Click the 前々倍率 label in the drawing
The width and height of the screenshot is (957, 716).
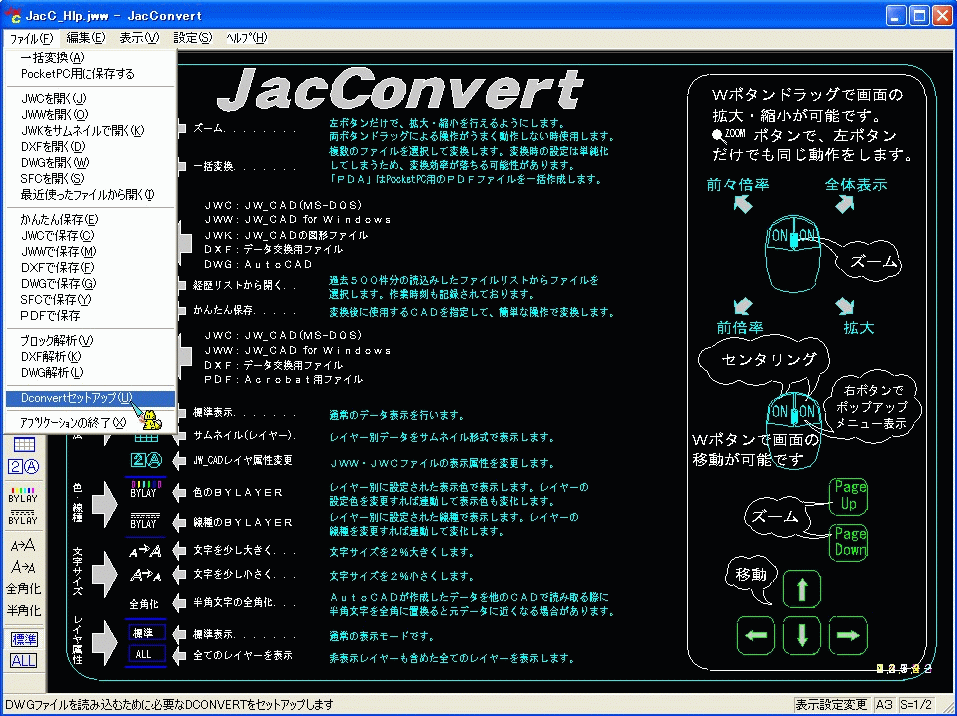click(738, 185)
